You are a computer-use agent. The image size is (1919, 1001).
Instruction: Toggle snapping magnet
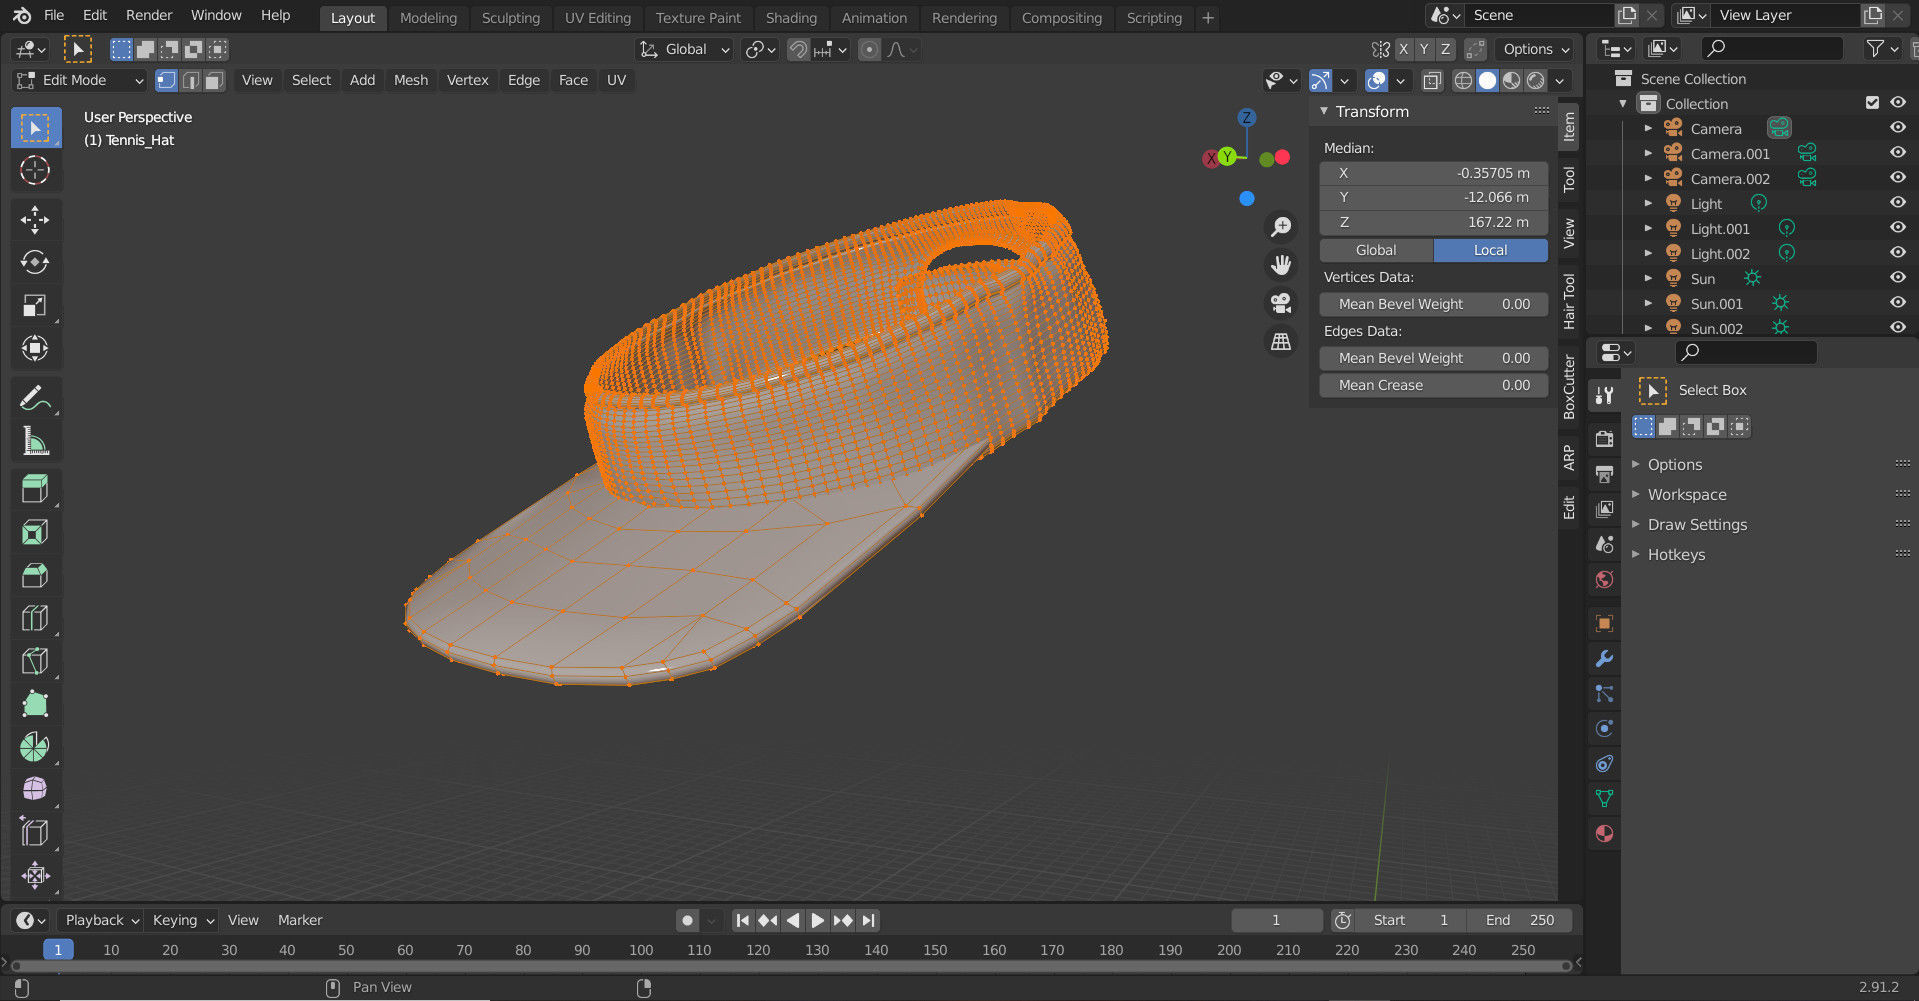coord(798,49)
